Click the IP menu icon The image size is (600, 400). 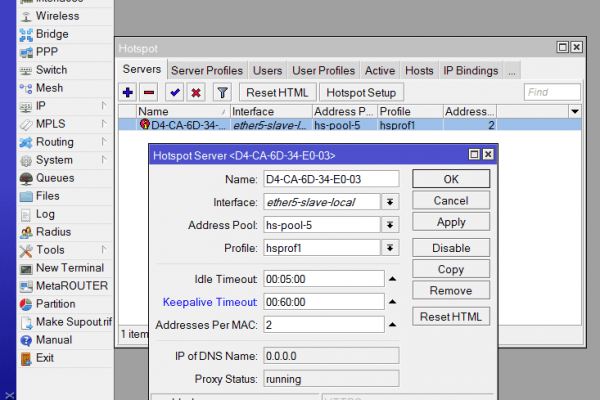click(26, 107)
